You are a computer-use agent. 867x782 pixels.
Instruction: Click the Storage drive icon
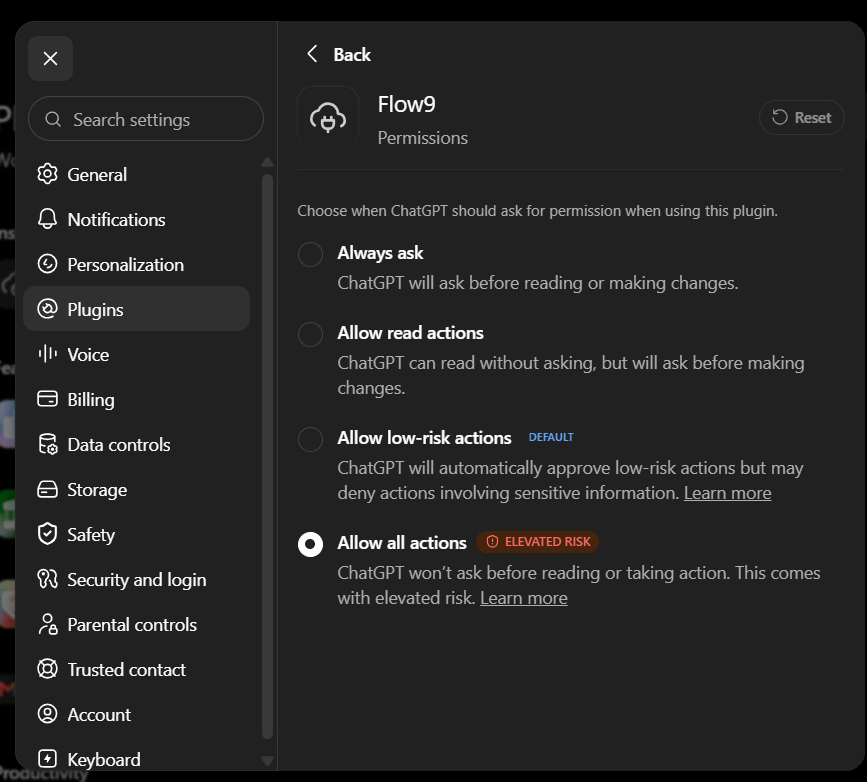[48, 489]
